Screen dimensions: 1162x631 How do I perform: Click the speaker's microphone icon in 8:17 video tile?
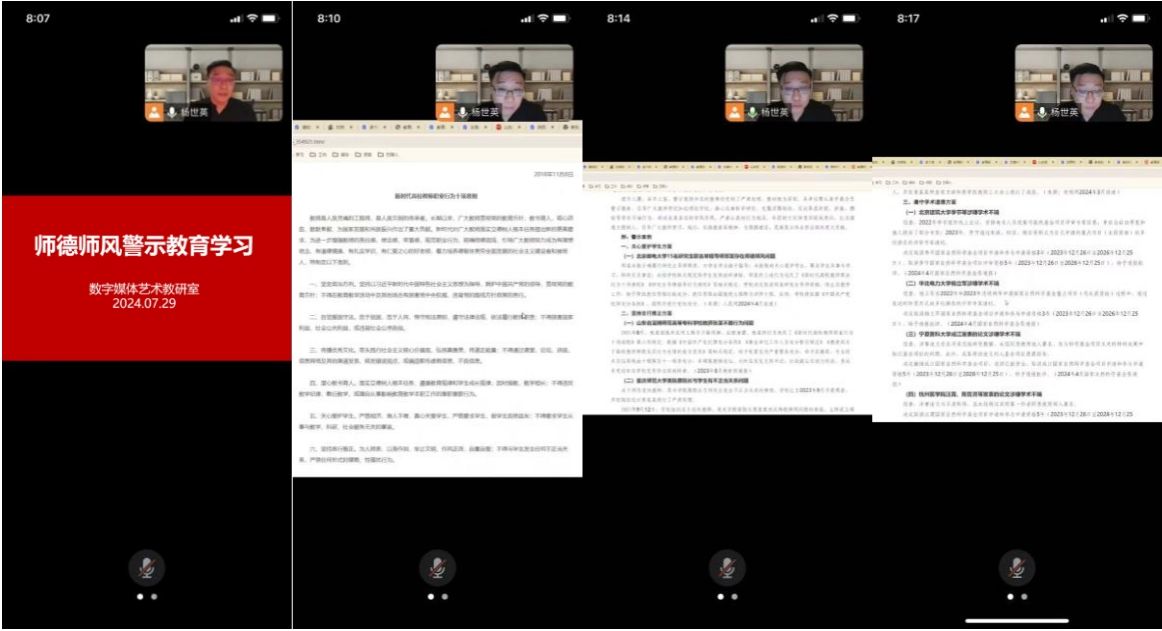point(1043,112)
